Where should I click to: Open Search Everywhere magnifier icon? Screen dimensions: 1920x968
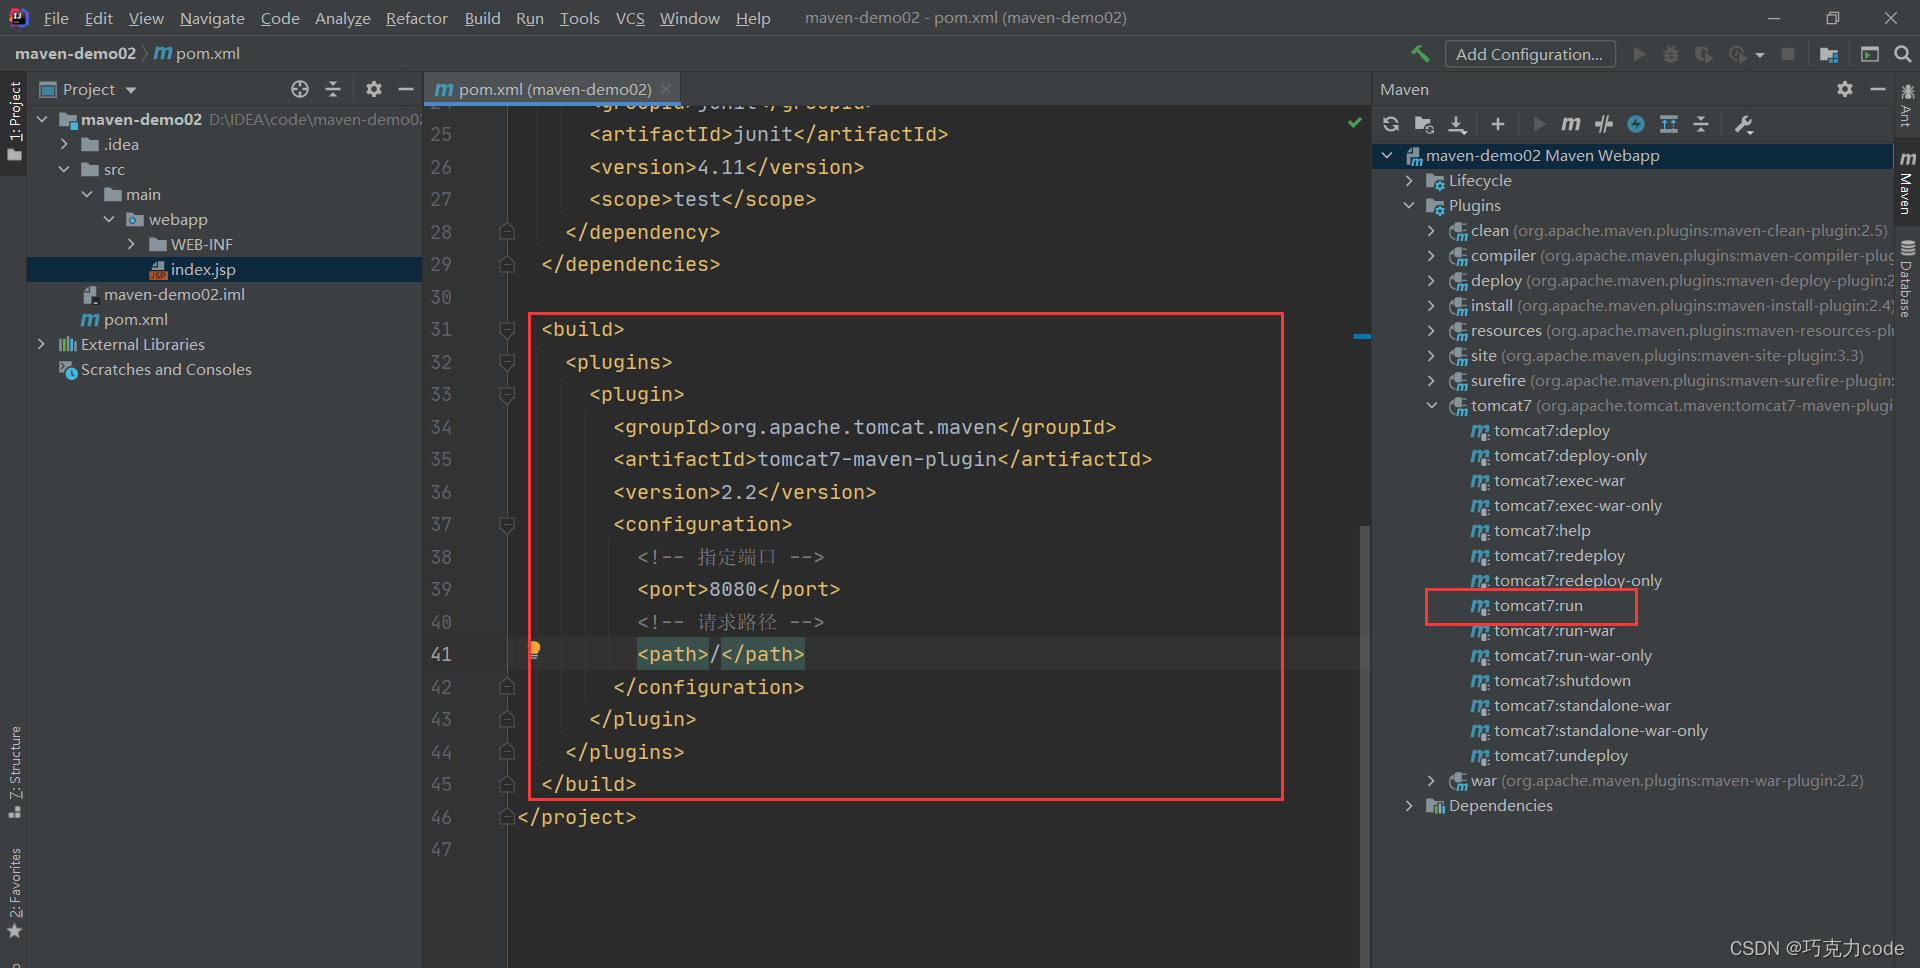coord(1903,54)
